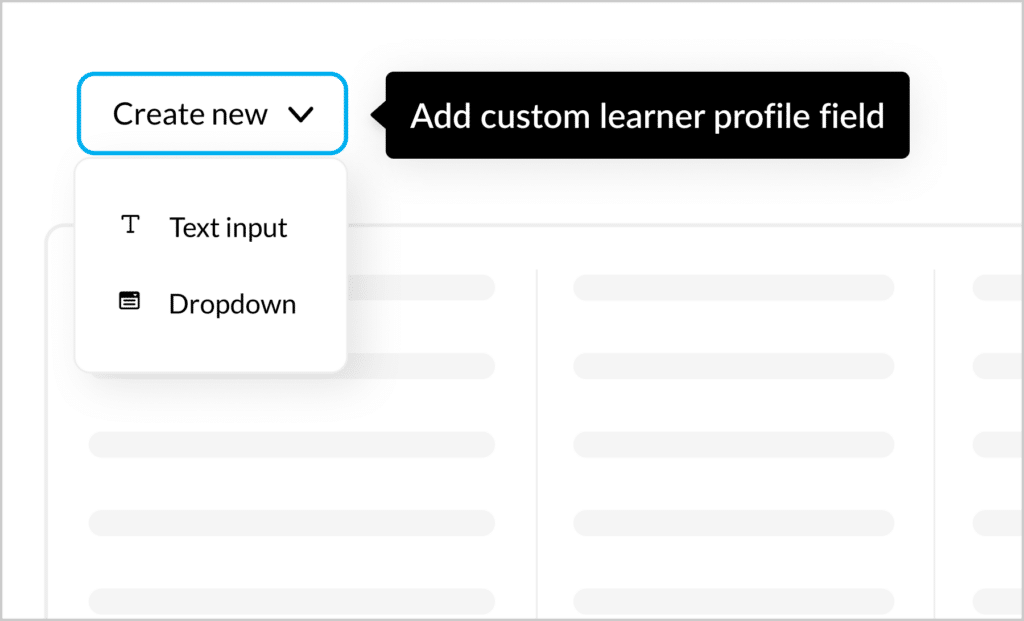
Task: Select the Text input menu entry
Action: [228, 227]
